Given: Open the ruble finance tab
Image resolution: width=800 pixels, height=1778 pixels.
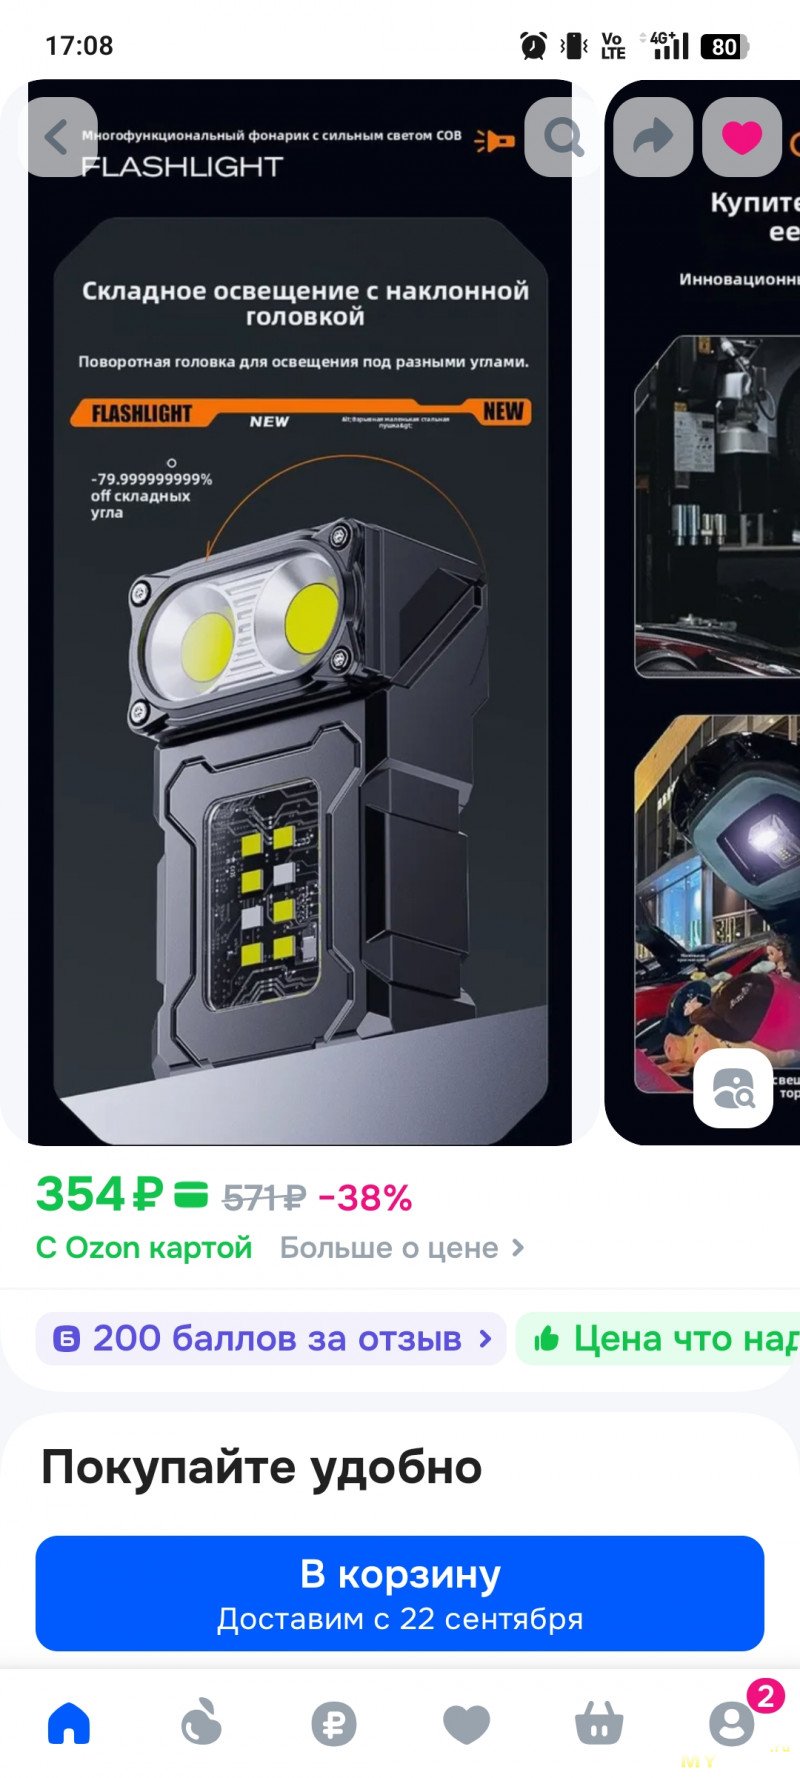Looking at the screenshot, I should (x=334, y=1724).
